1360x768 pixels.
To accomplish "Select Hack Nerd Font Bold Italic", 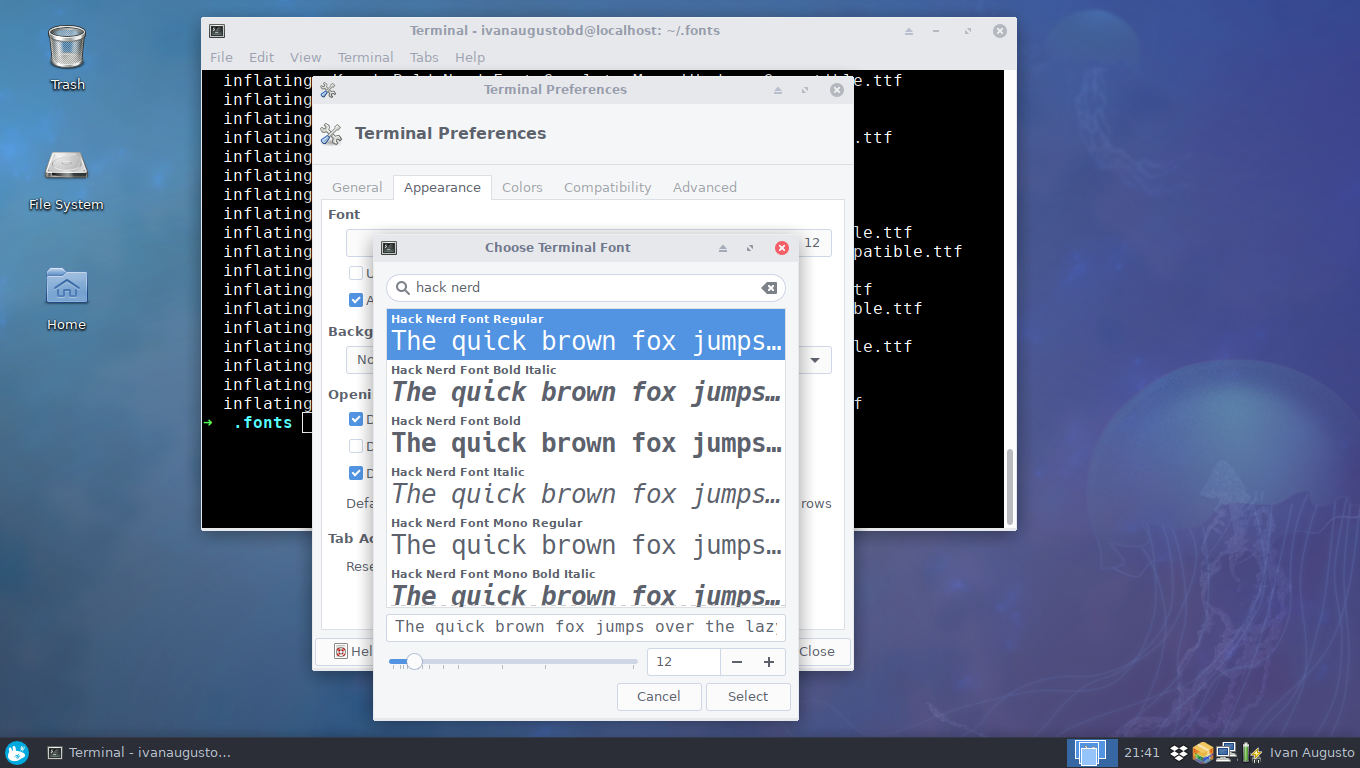I will click(x=586, y=386).
